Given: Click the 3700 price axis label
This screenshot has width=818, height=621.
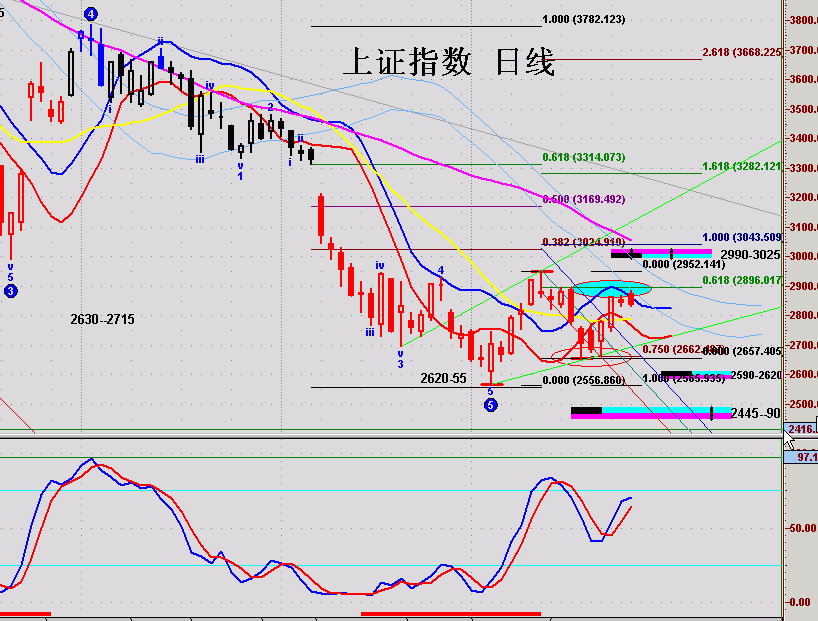Looking at the screenshot, I should click(x=802, y=50).
